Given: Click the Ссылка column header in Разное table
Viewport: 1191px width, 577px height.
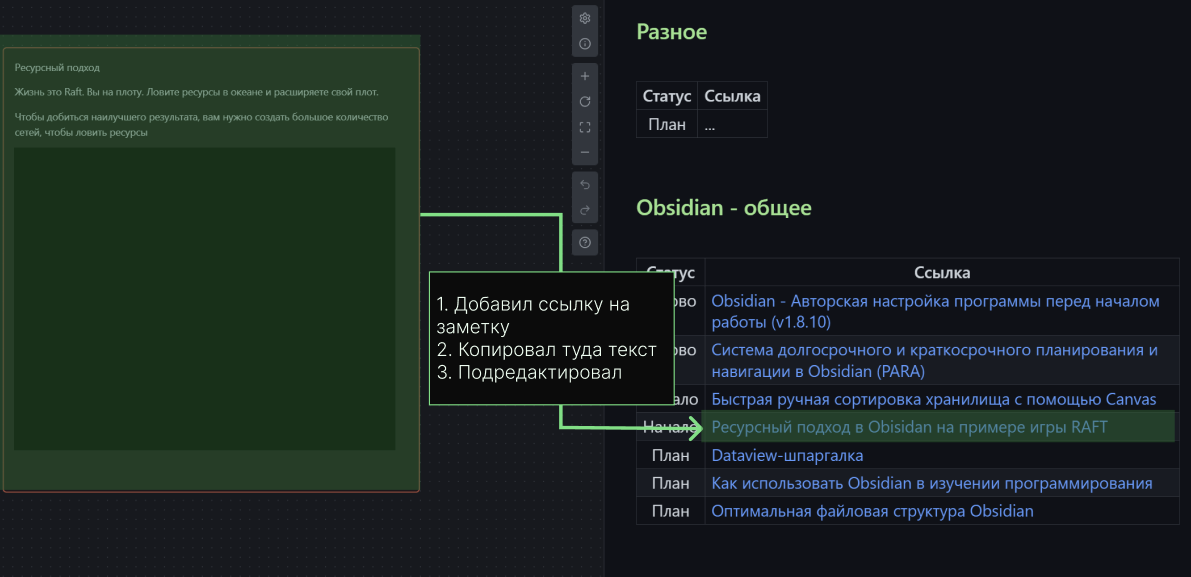Looking at the screenshot, I should click(x=732, y=96).
